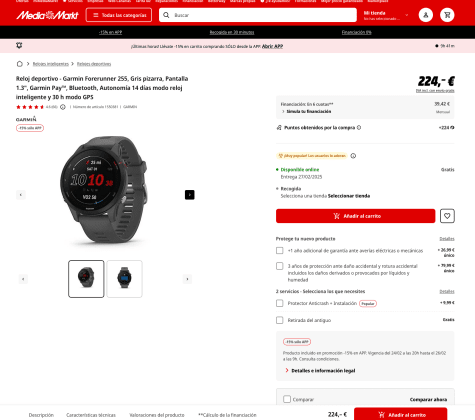Go to Valoraciones del producto tab
The height and width of the screenshot is (420, 475).
[157, 415]
